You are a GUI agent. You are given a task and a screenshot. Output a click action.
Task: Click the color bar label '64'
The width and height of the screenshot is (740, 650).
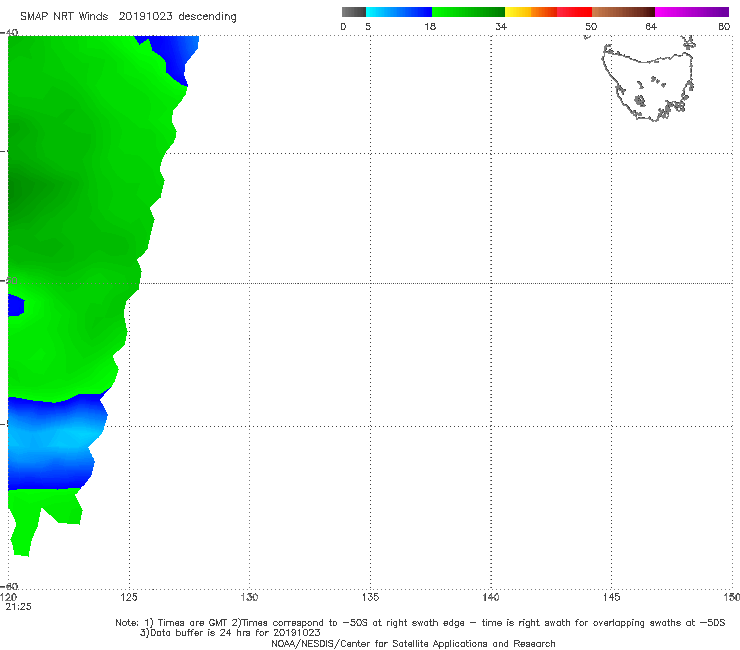(x=651, y=27)
